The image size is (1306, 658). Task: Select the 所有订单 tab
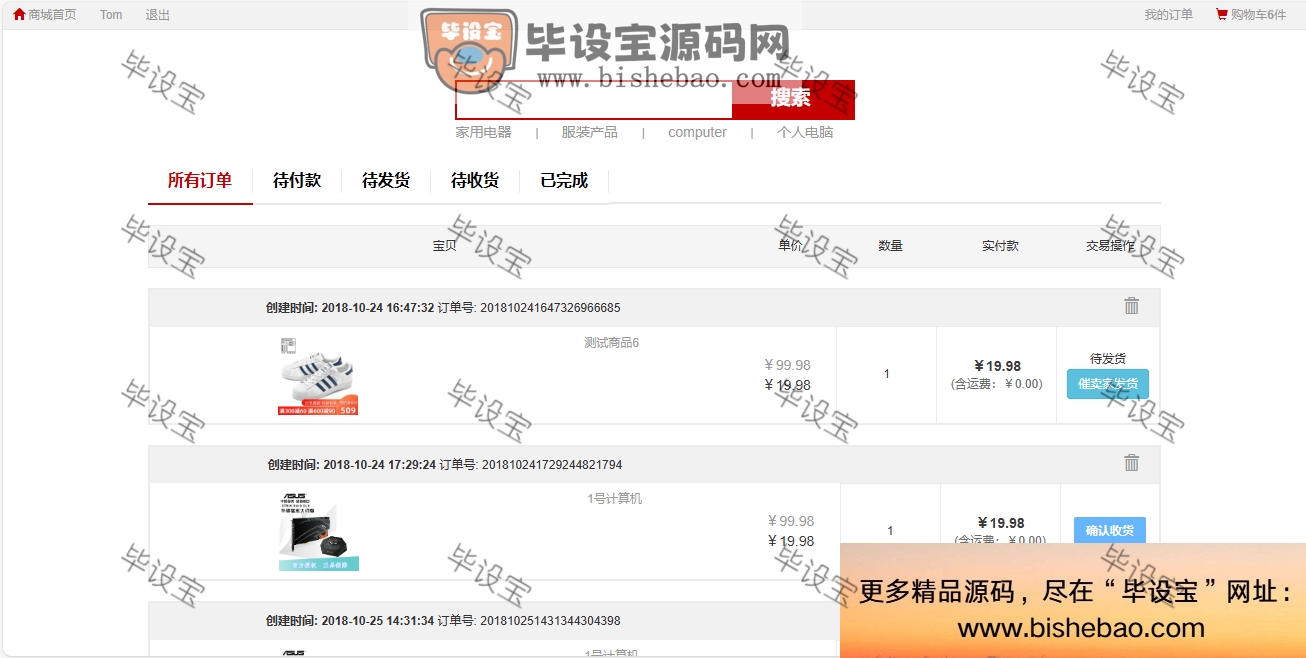point(200,181)
